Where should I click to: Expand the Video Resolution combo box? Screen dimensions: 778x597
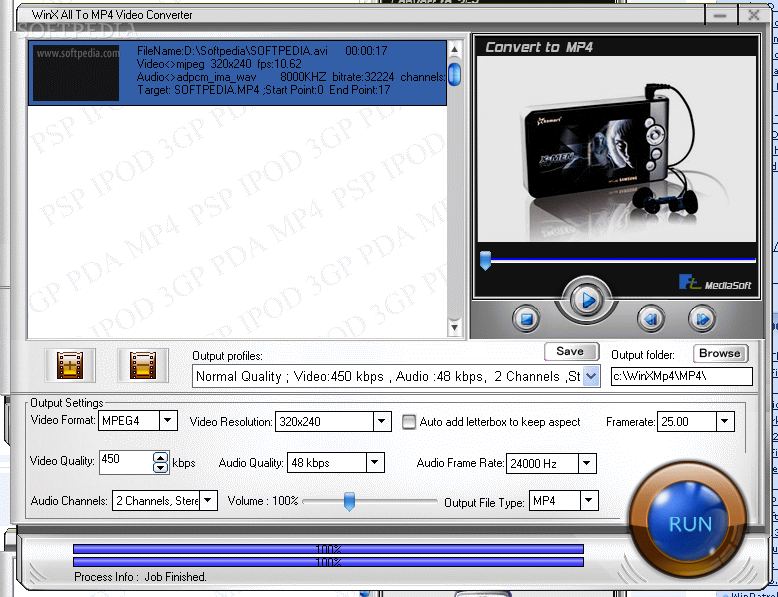pyautogui.click(x=381, y=422)
